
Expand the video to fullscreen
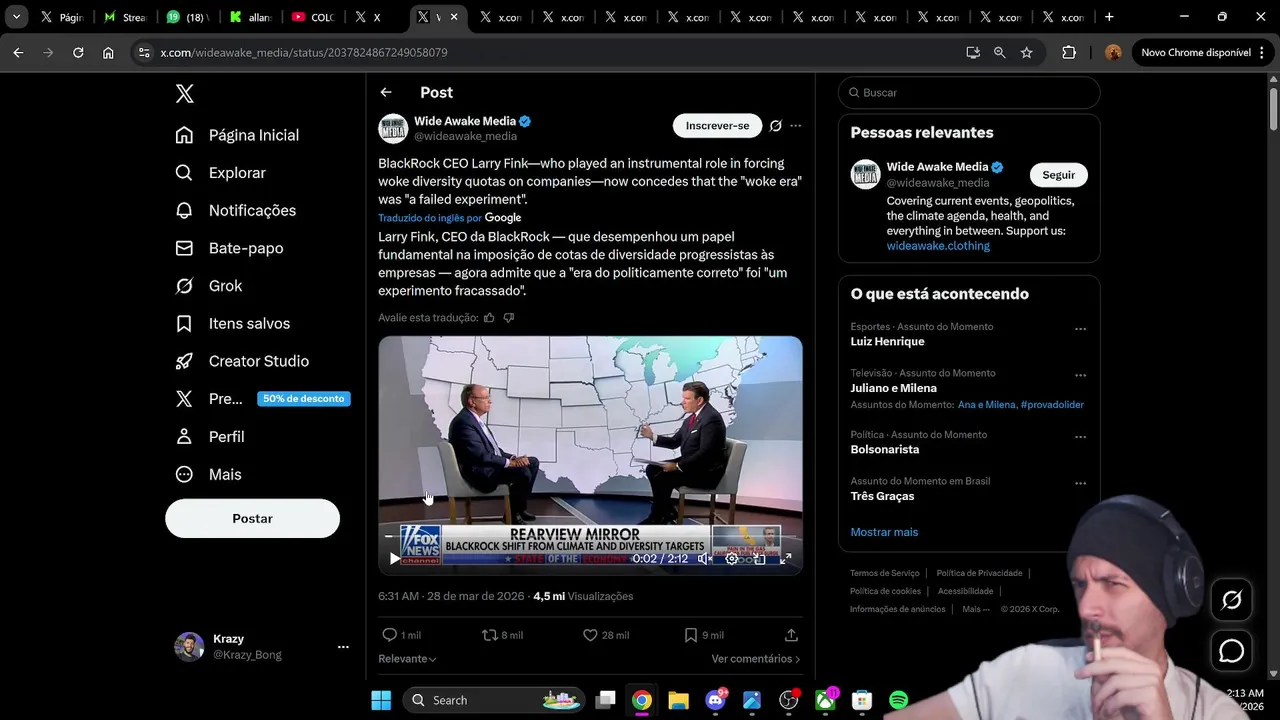786,558
